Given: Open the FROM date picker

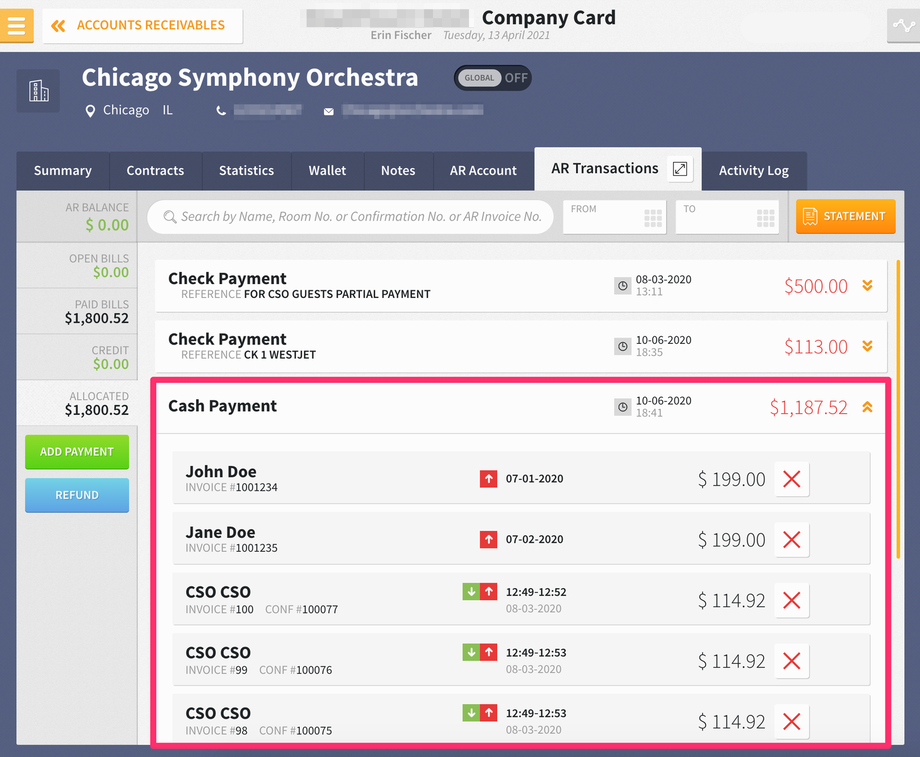Looking at the screenshot, I should (614, 217).
